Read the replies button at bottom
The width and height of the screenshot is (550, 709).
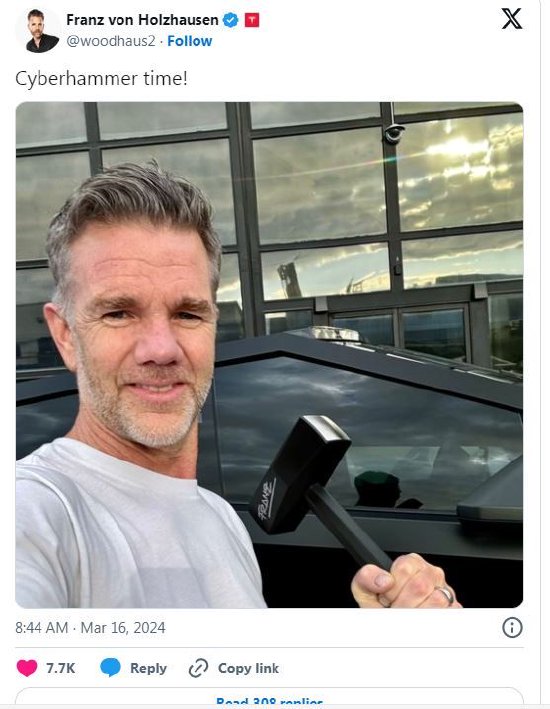[x=270, y=699]
